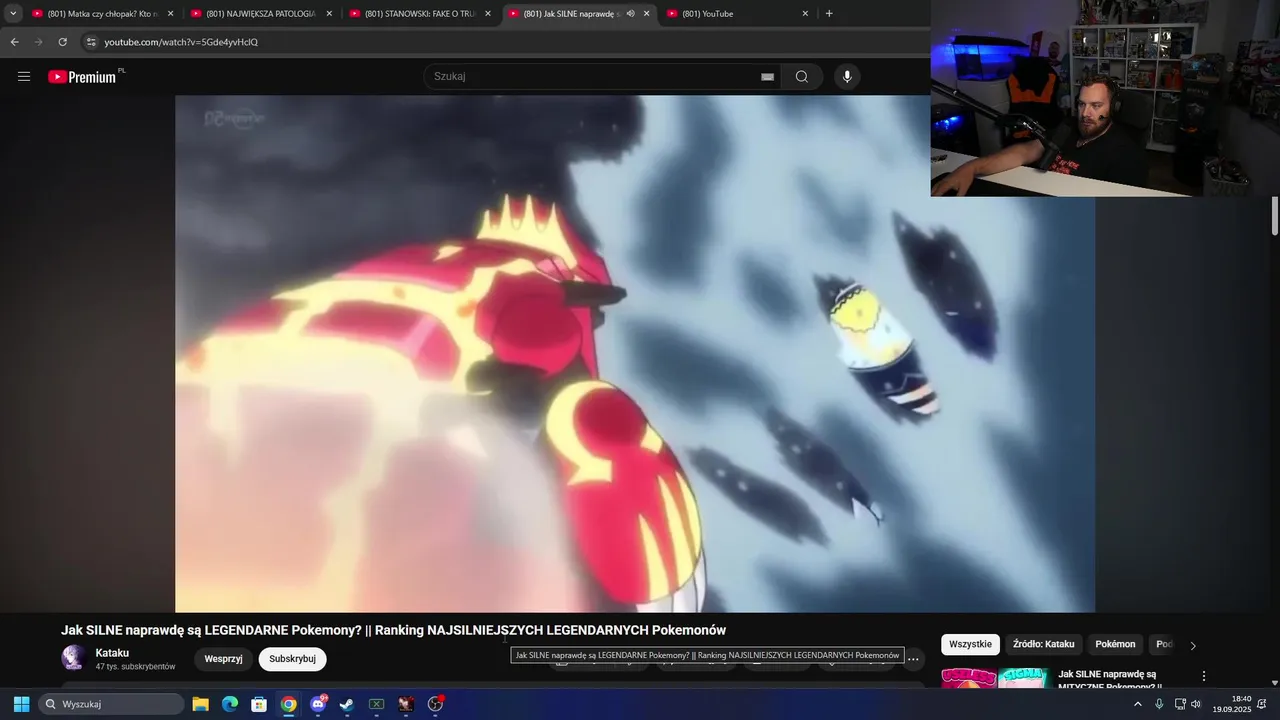Click the tray microphone icon
The height and width of the screenshot is (720, 1280).
[x=1159, y=704]
